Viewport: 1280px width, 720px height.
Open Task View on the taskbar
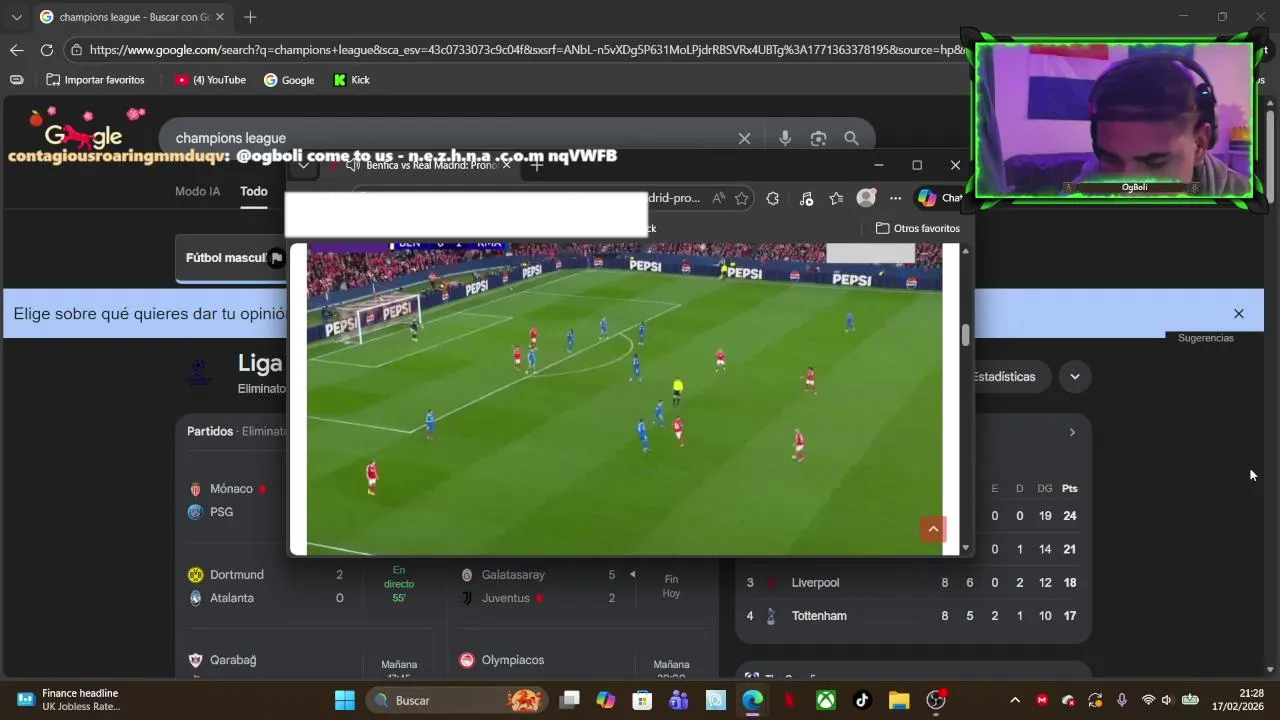point(569,700)
